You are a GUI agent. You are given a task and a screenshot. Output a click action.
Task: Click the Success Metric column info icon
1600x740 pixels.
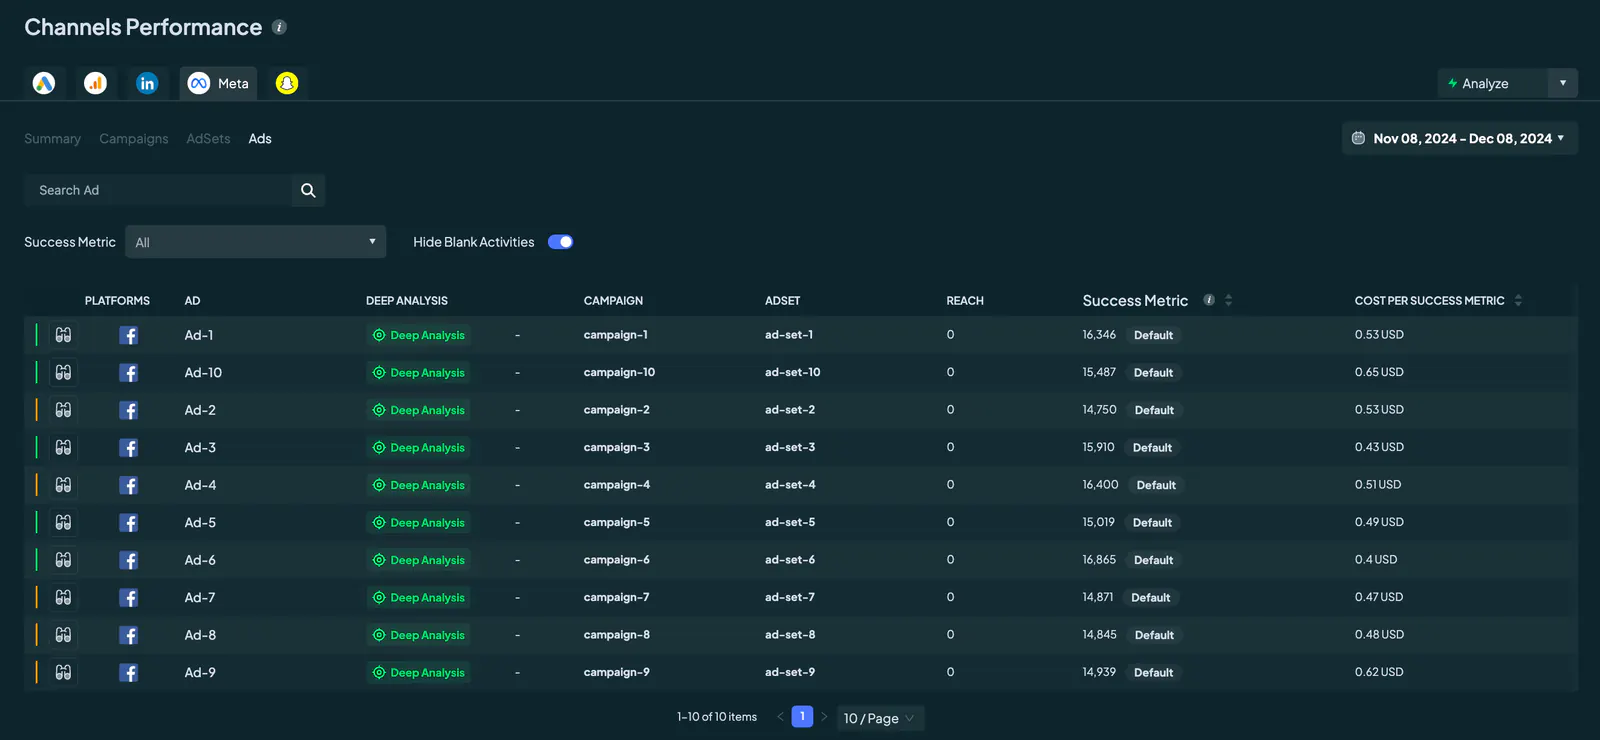1209,300
